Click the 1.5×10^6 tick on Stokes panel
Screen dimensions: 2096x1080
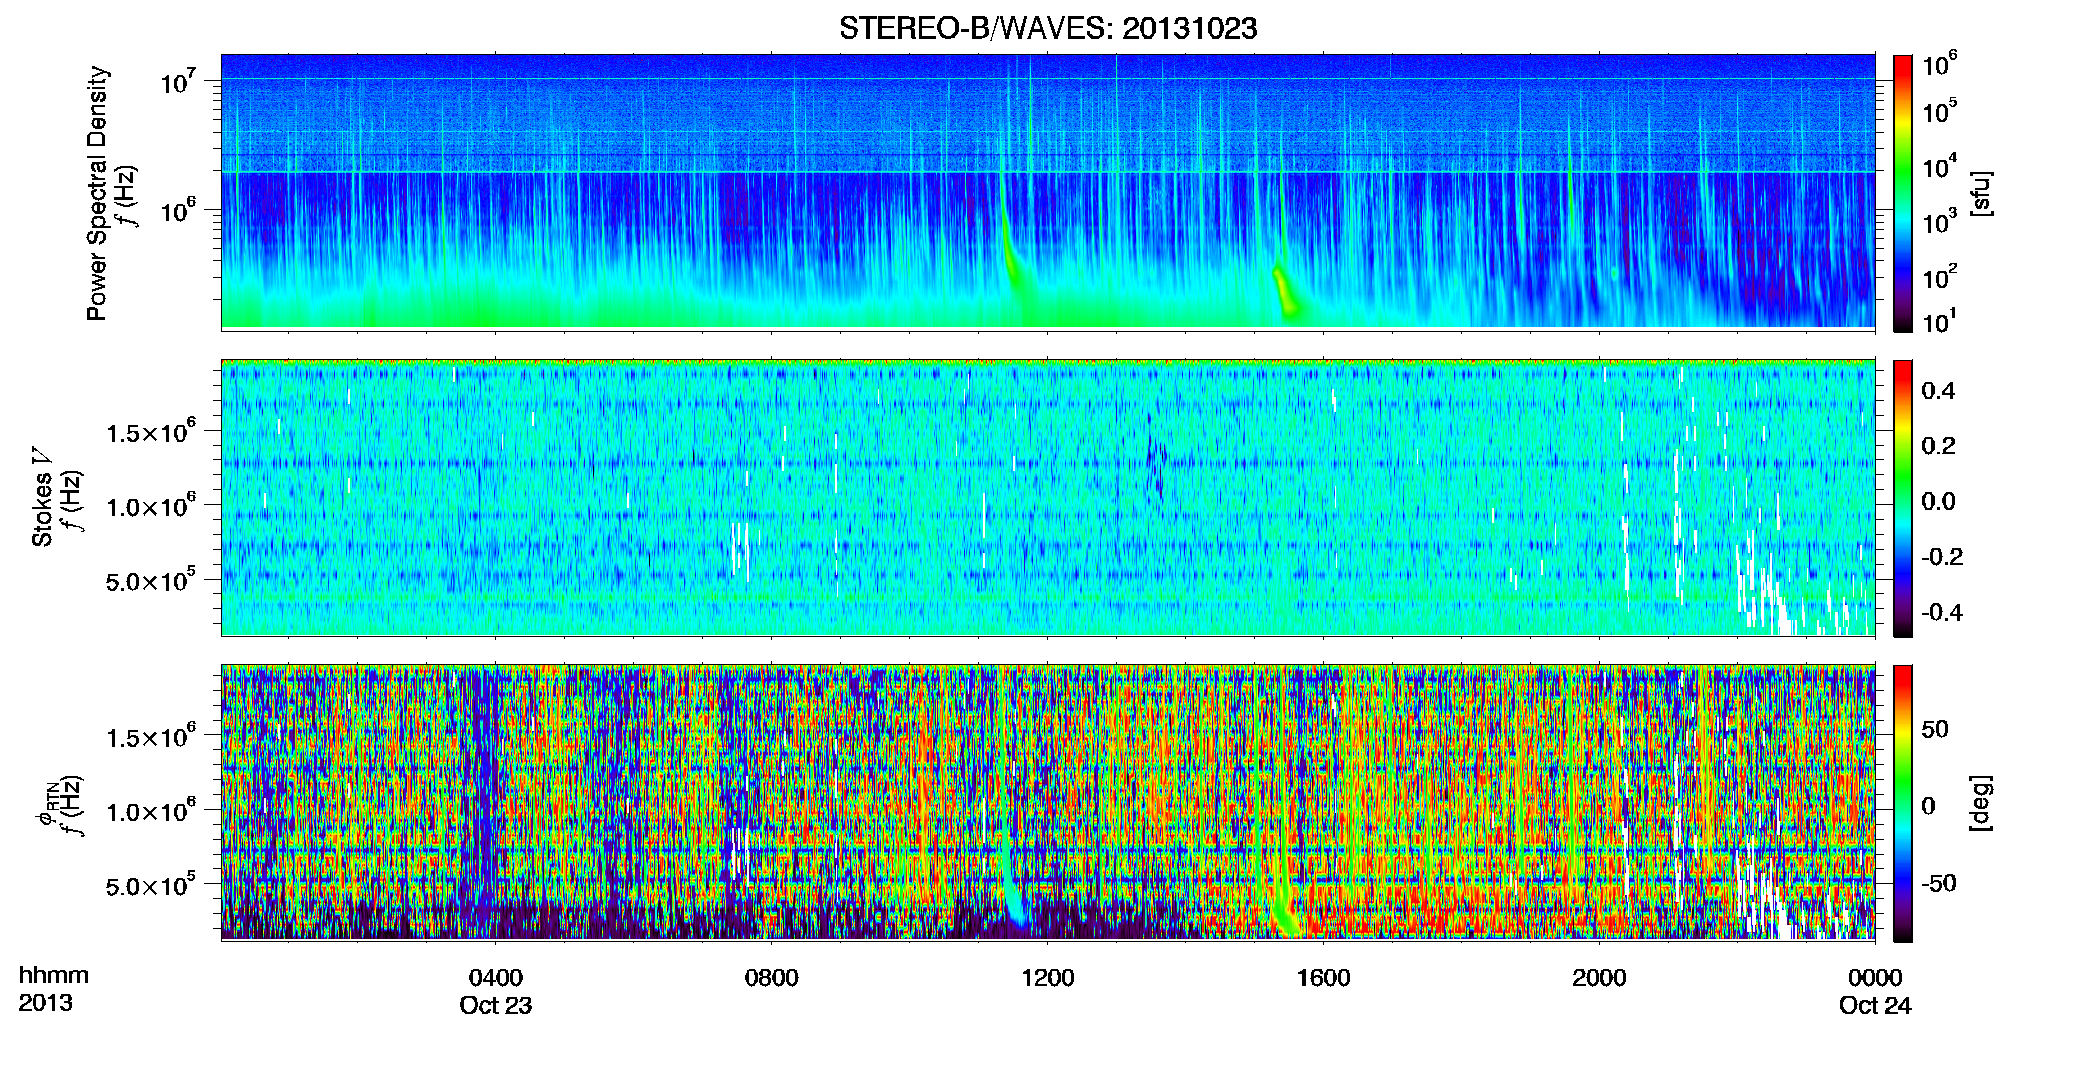150,432
